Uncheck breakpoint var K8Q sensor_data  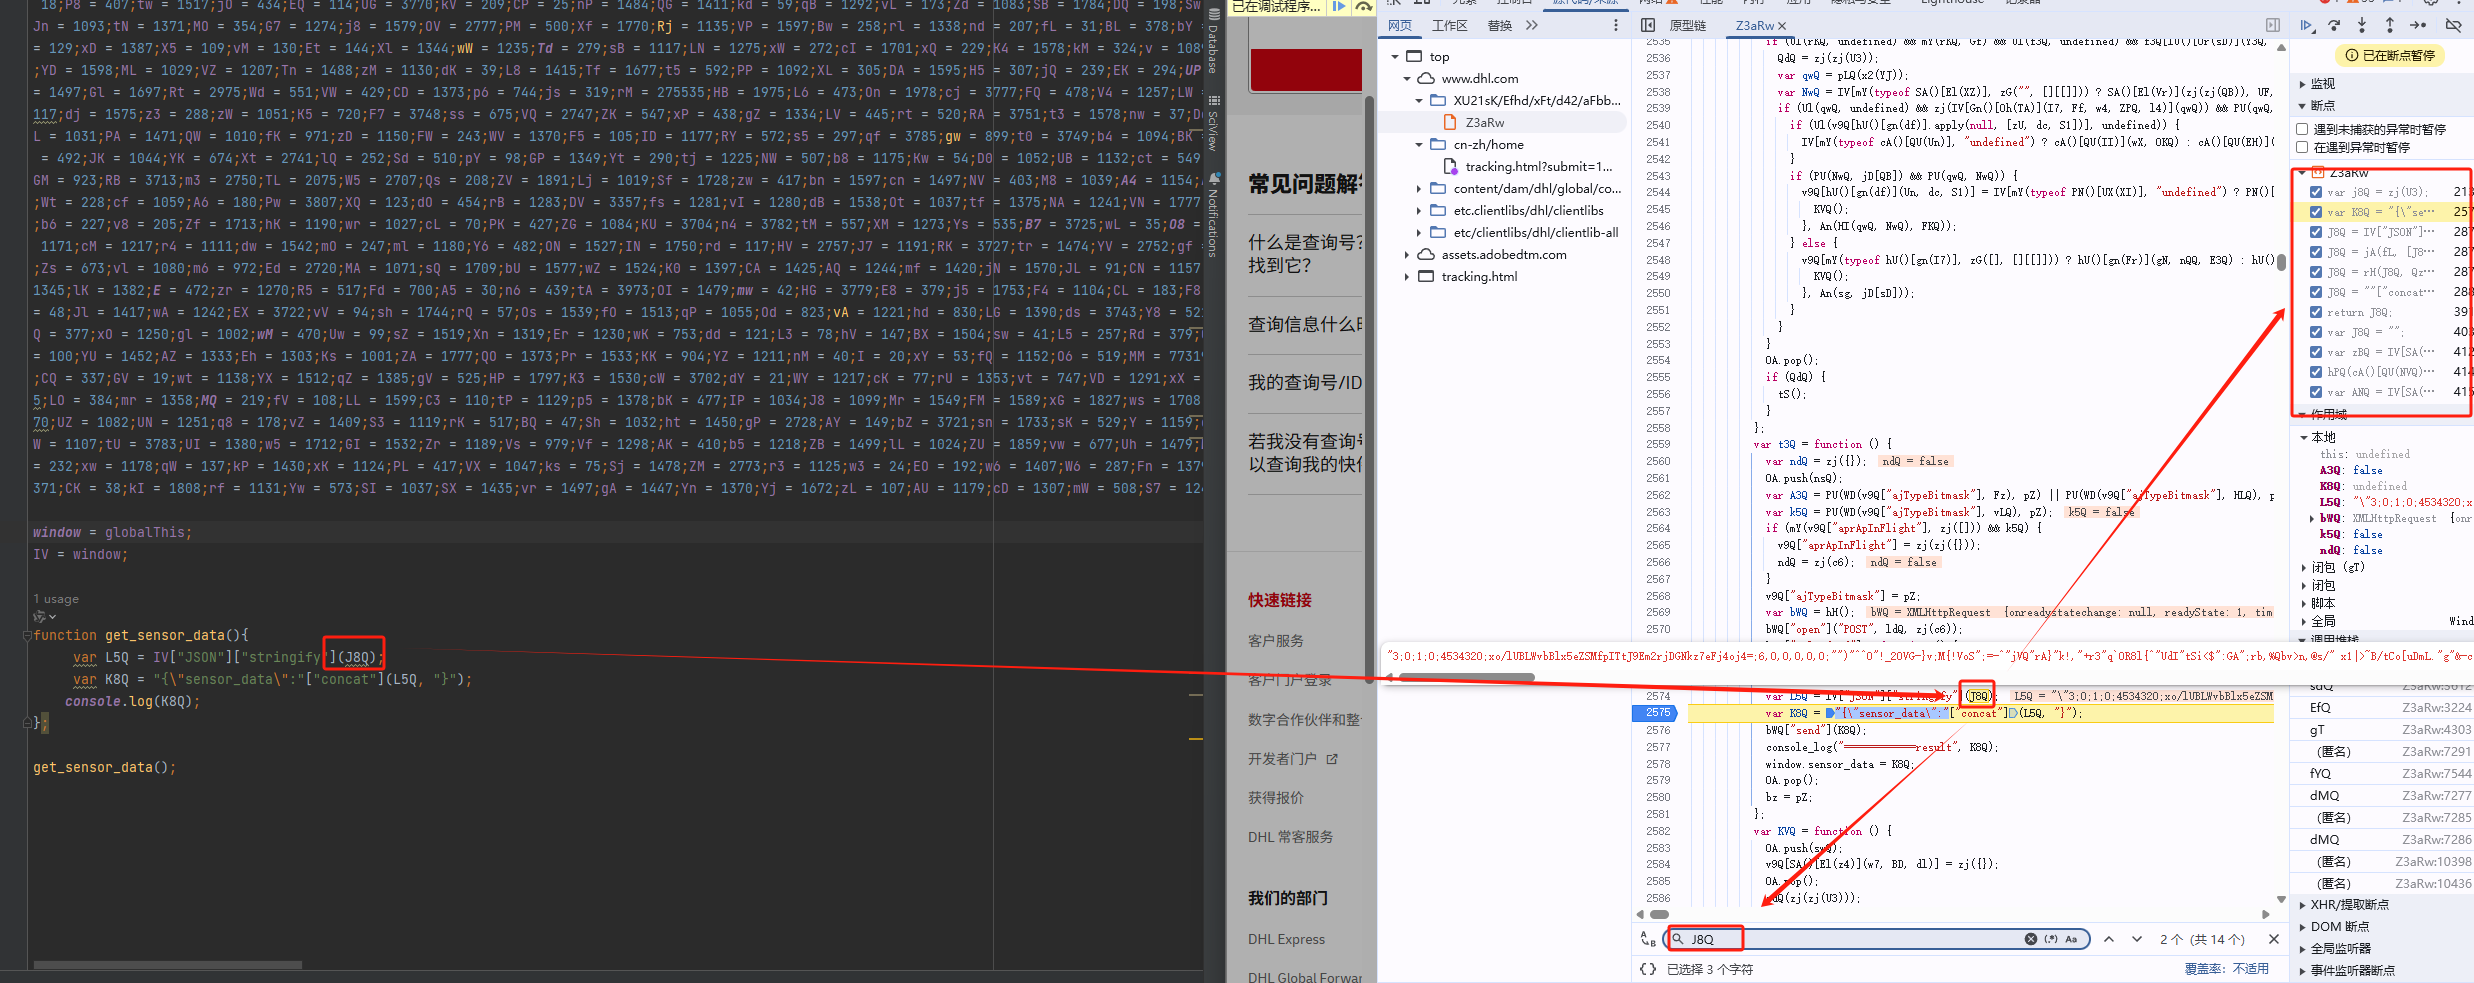click(2316, 212)
